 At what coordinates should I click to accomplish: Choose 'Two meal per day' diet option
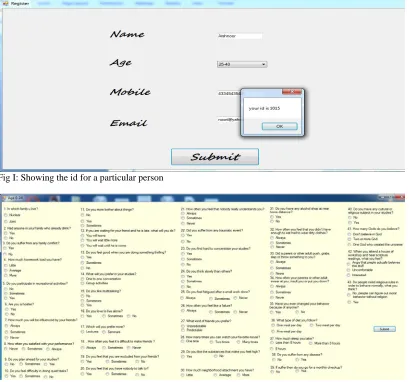coord(311,325)
